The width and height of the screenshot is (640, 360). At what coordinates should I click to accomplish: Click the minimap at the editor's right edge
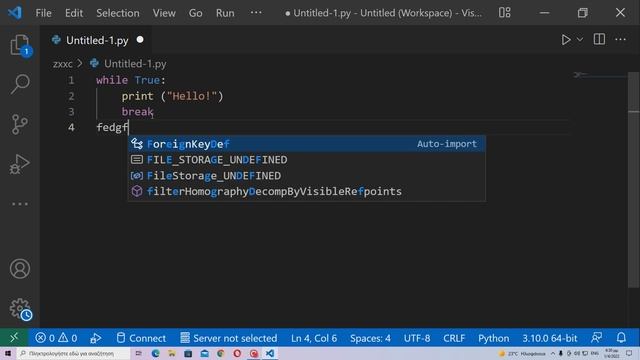coord(599,76)
